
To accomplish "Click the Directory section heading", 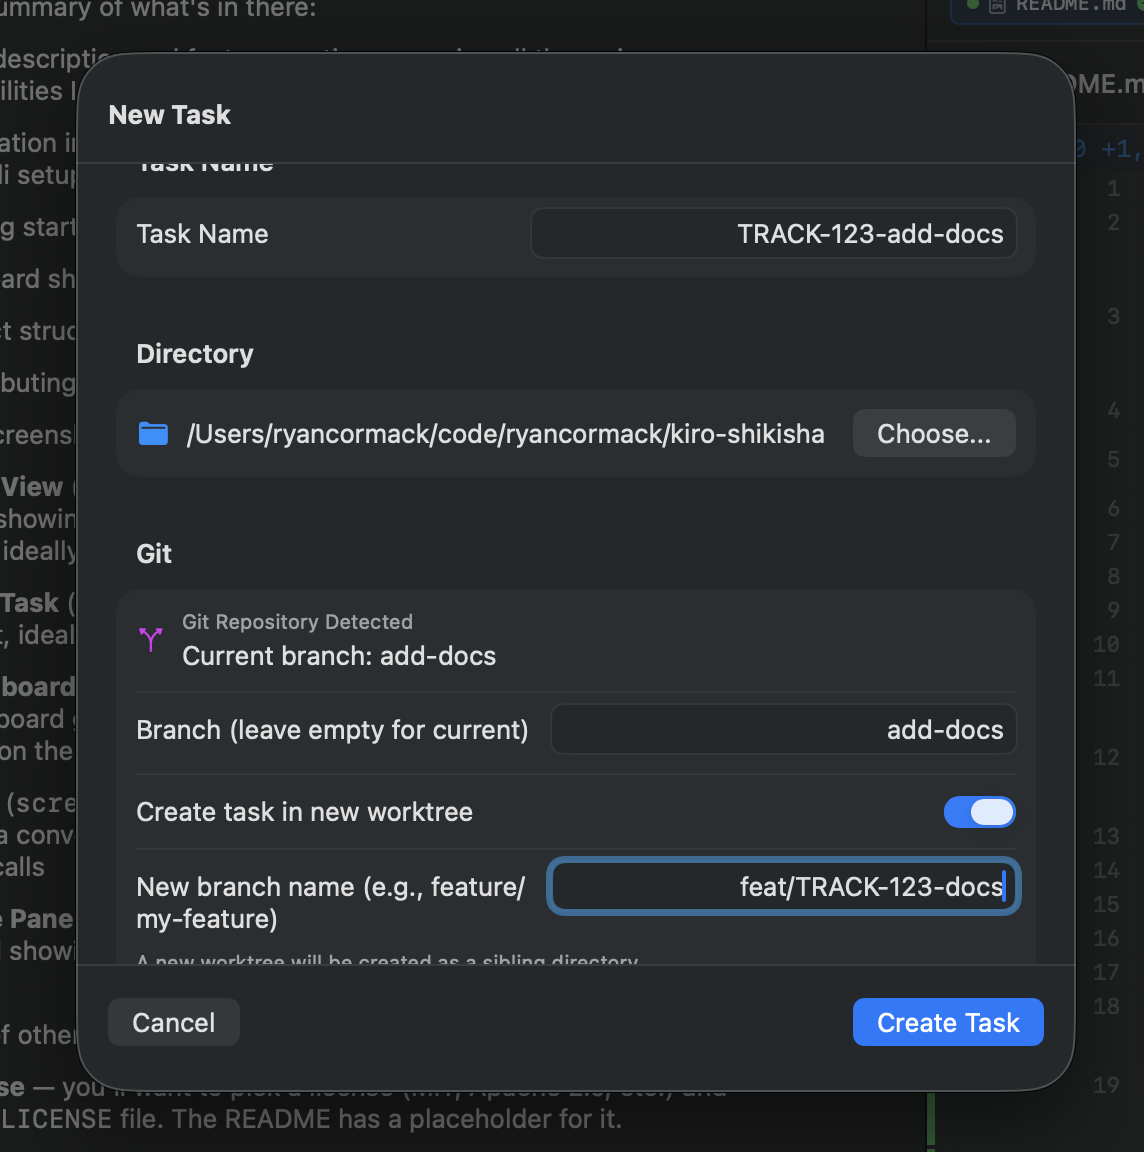I will pos(195,354).
